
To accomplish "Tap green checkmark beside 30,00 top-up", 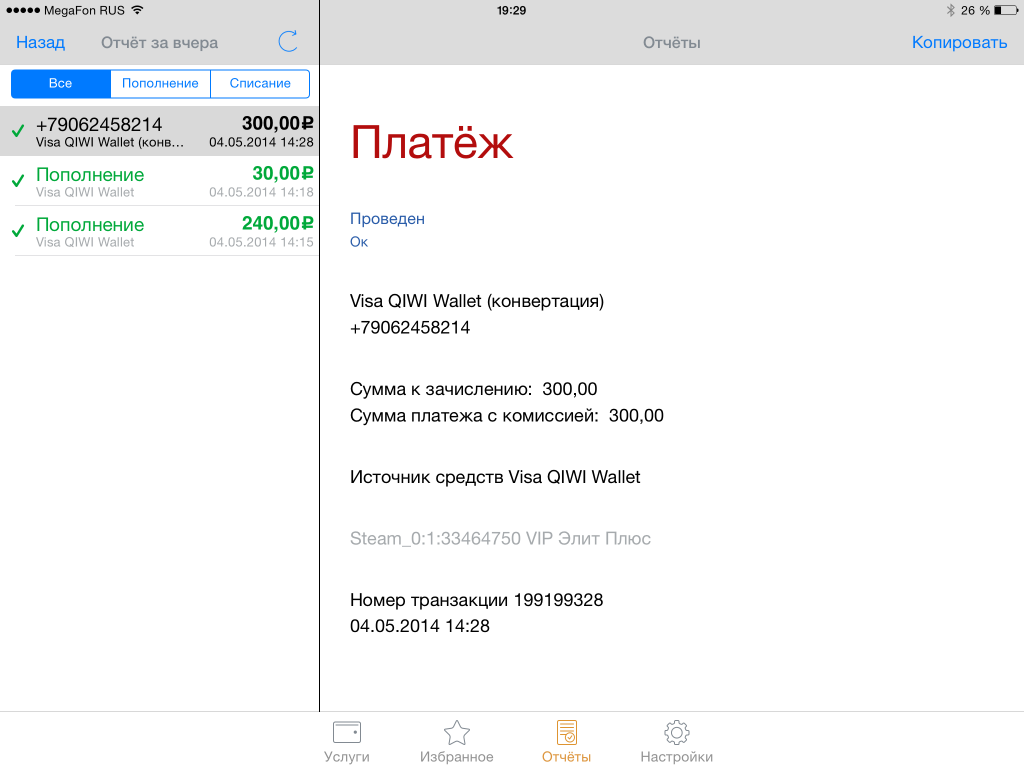I will [x=18, y=181].
